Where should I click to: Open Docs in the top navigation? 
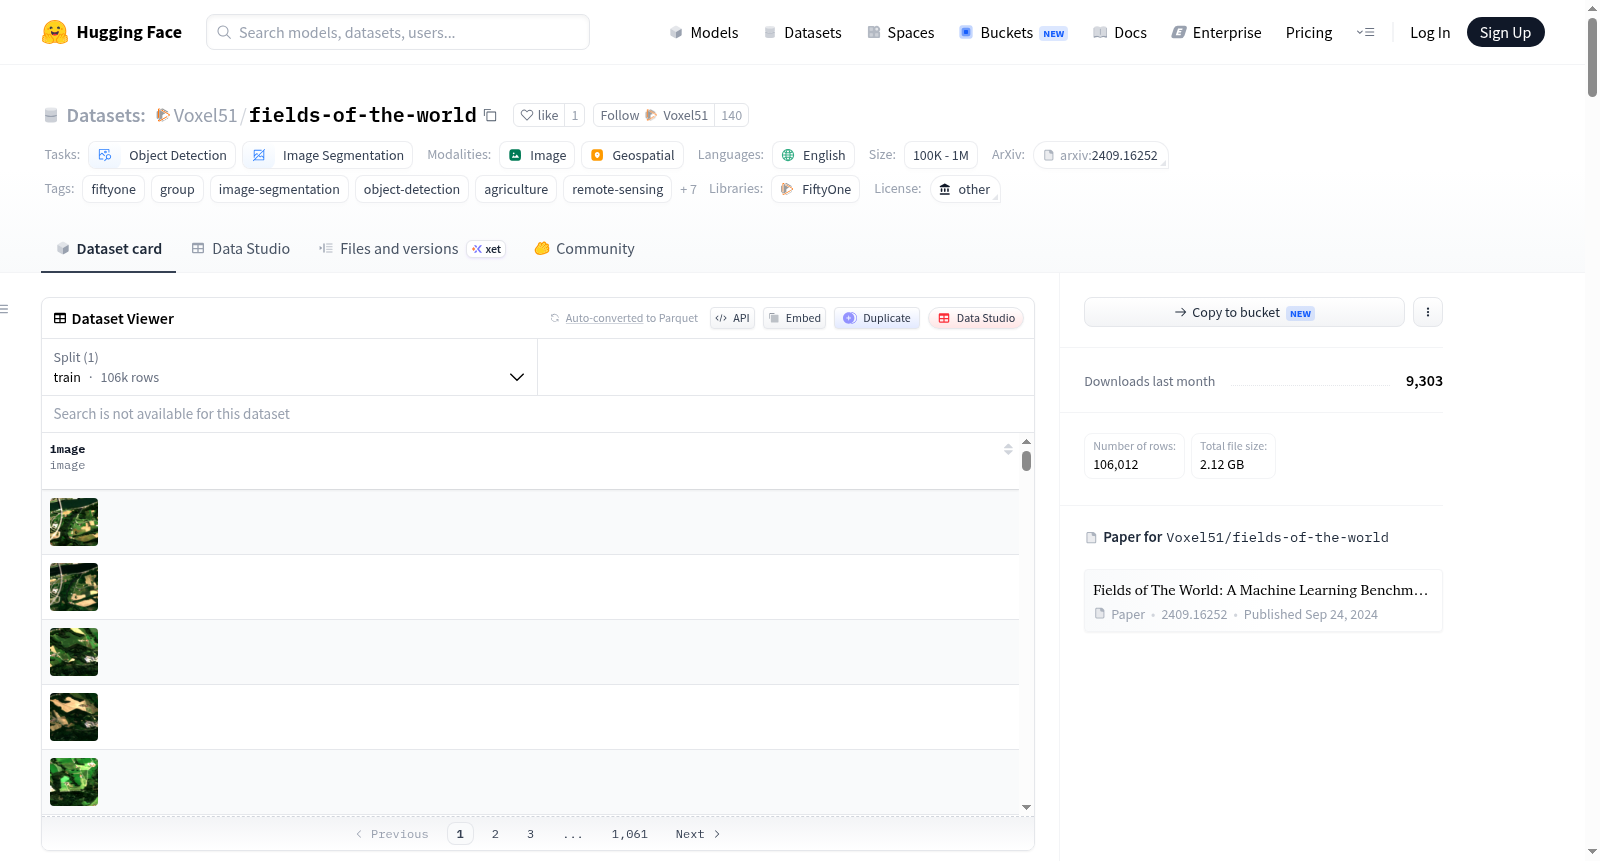pyautogui.click(x=1120, y=32)
